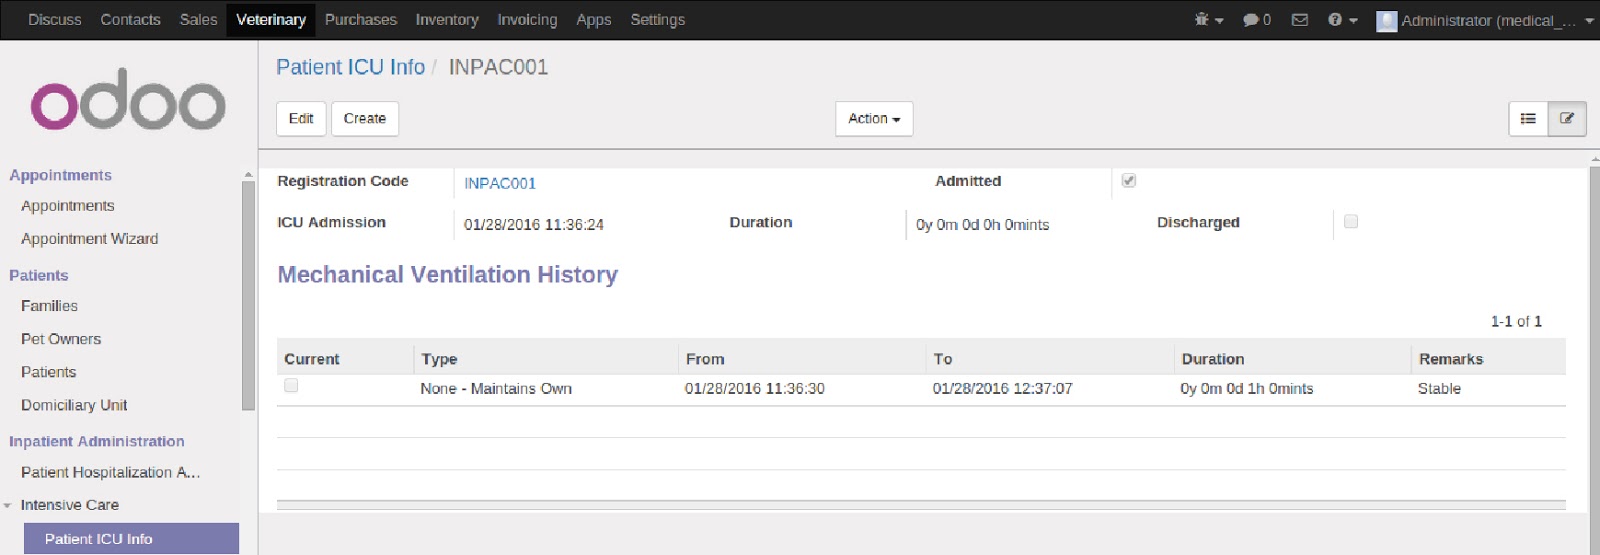The width and height of the screenshot is (1600, 555).
Task: Expand the Administrator user menu arrow
Action: [x=1589, y=21]
